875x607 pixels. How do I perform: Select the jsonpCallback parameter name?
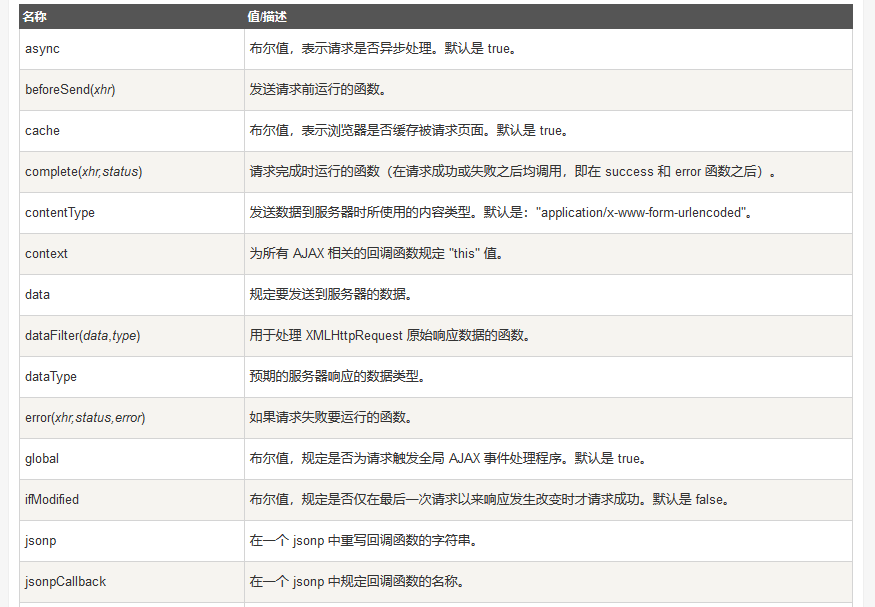(65, 582)
